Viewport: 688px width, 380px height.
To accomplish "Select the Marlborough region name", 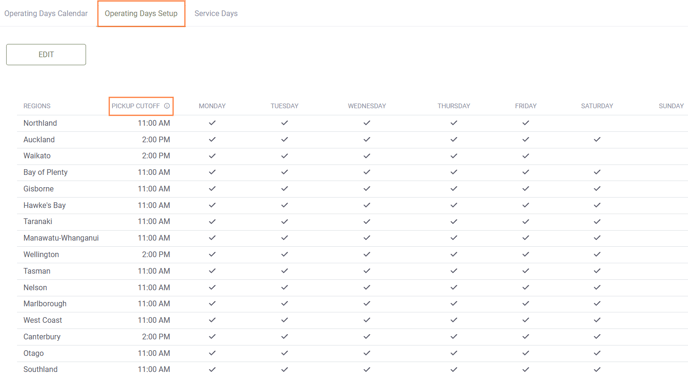I will pyautogui.click(x=45, y=304).
